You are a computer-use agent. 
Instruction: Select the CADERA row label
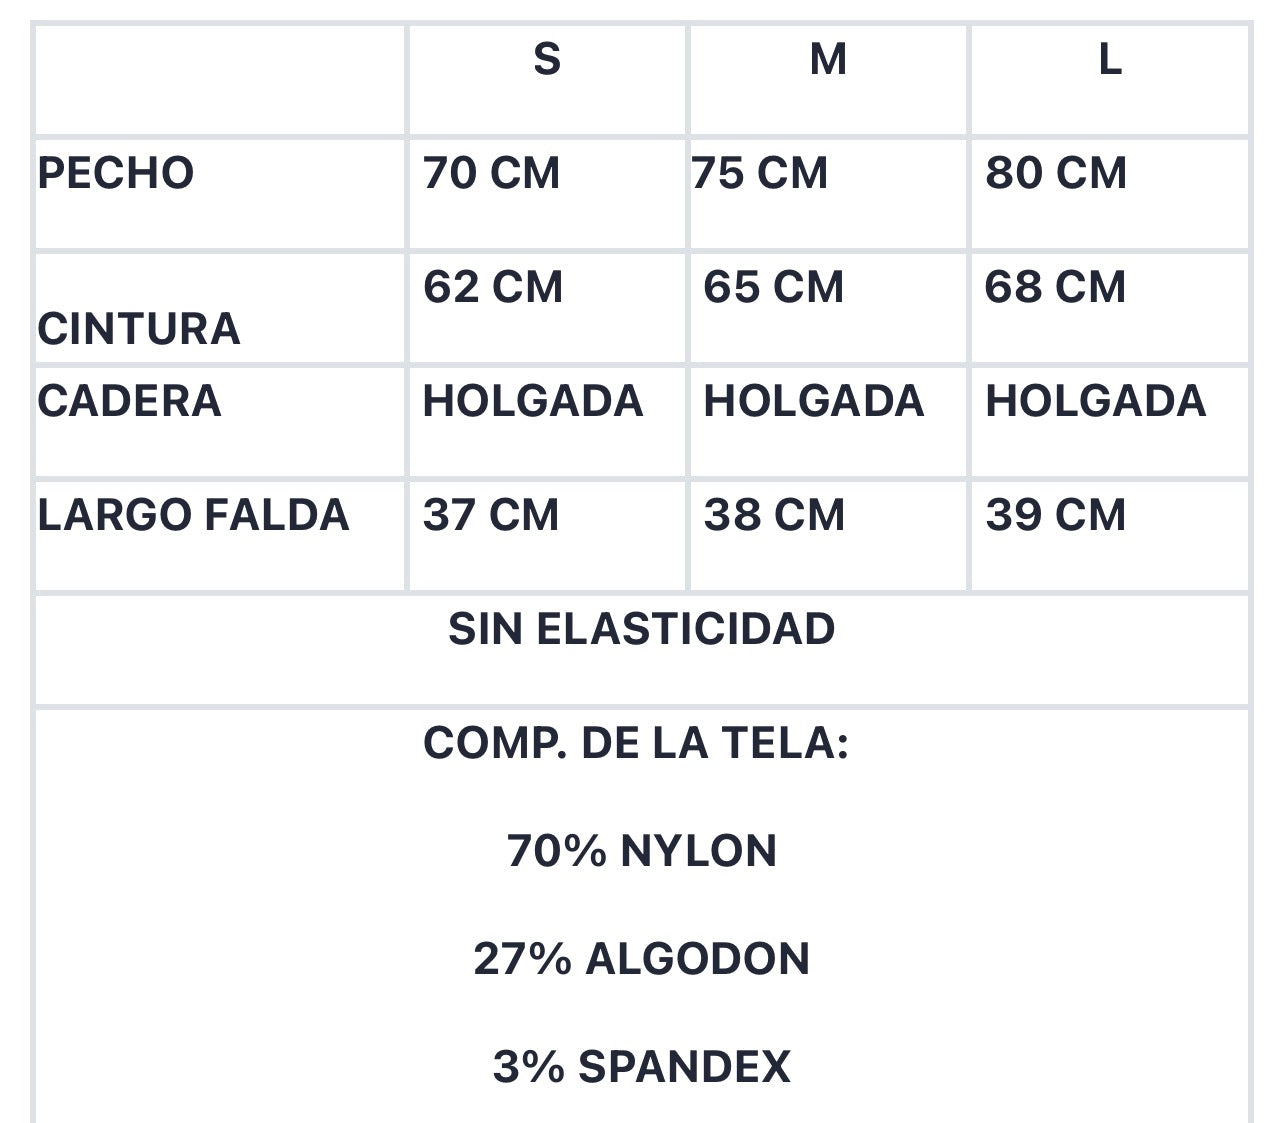tap(129, 401)
